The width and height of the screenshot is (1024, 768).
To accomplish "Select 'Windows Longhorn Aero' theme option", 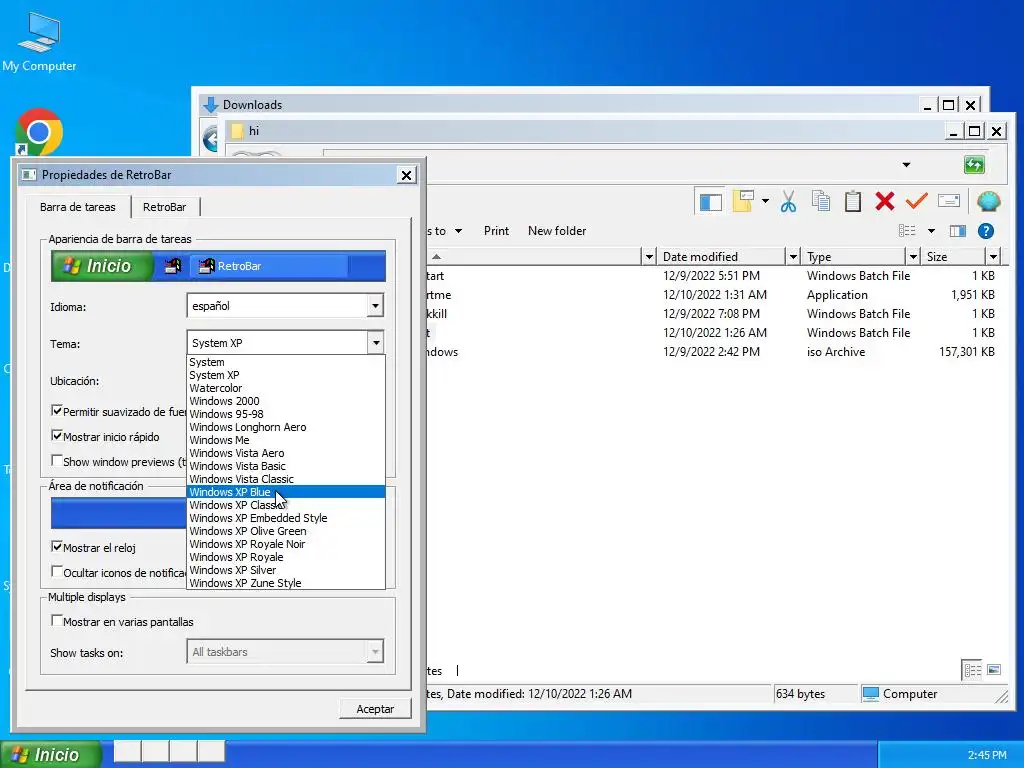I will tap(286, 427).
